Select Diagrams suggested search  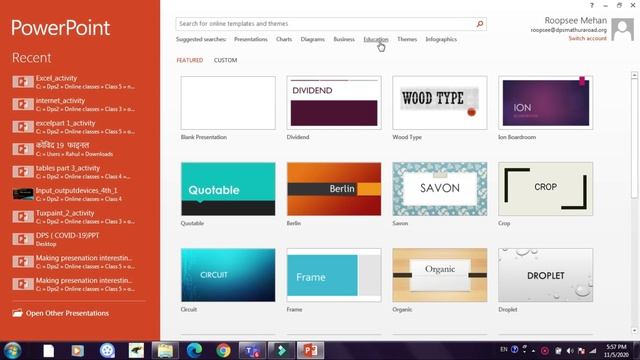click(x=313, y=39)
